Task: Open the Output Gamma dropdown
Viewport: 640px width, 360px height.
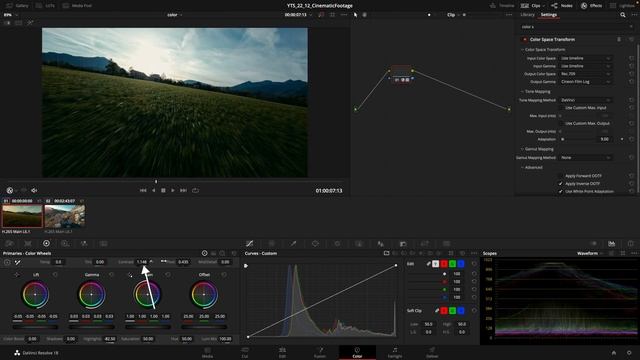Action: click(585, 82)
